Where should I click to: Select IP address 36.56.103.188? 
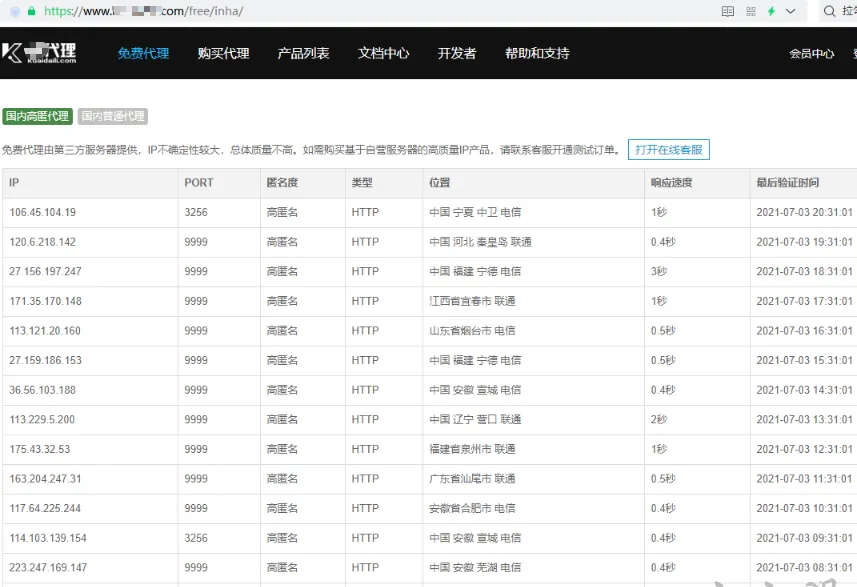(x=42, y=390)
